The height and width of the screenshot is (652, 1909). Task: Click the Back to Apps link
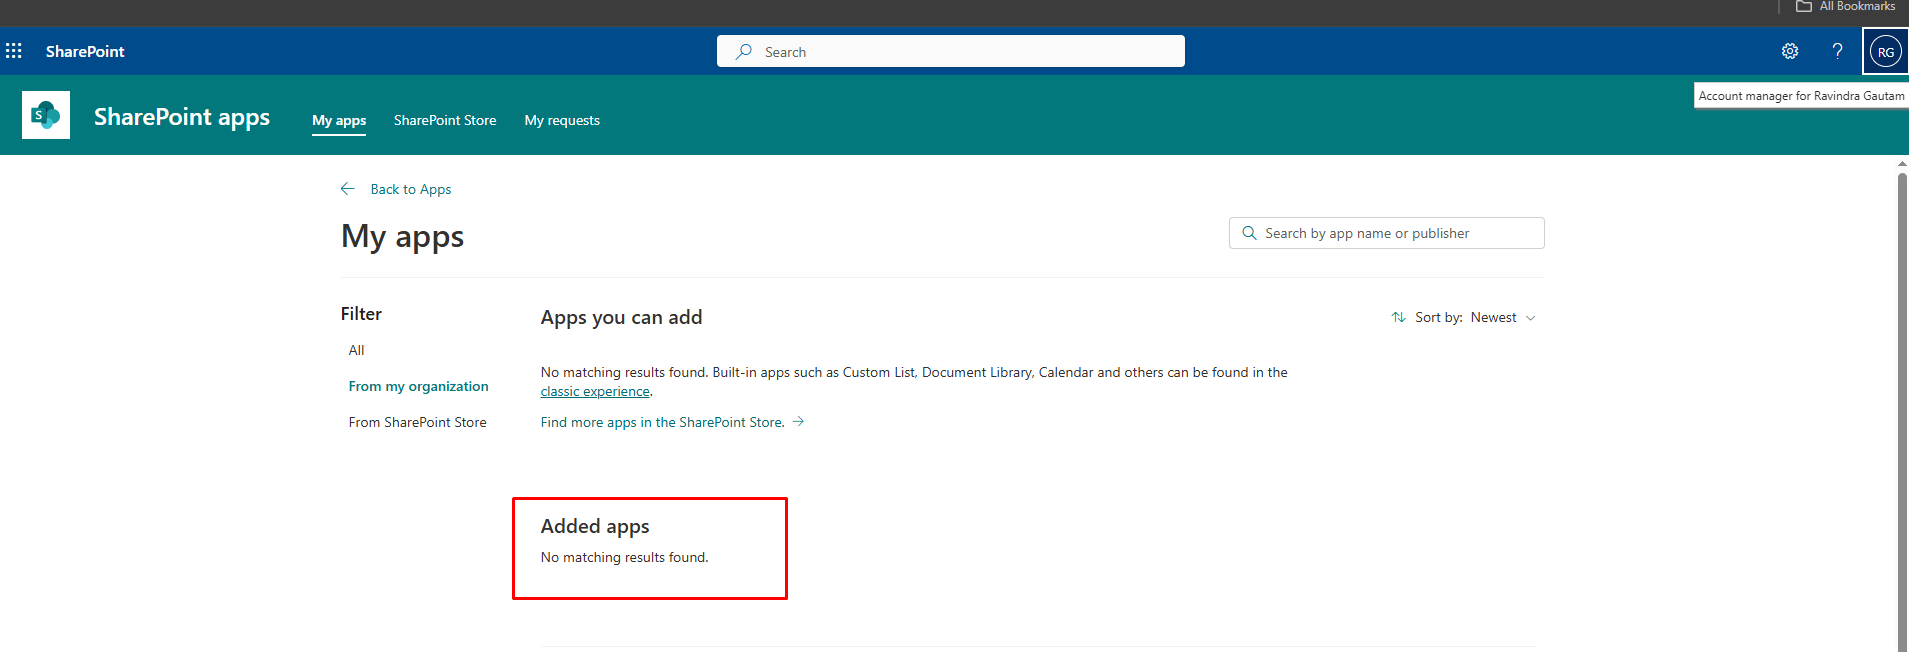[x=411, y=189]
